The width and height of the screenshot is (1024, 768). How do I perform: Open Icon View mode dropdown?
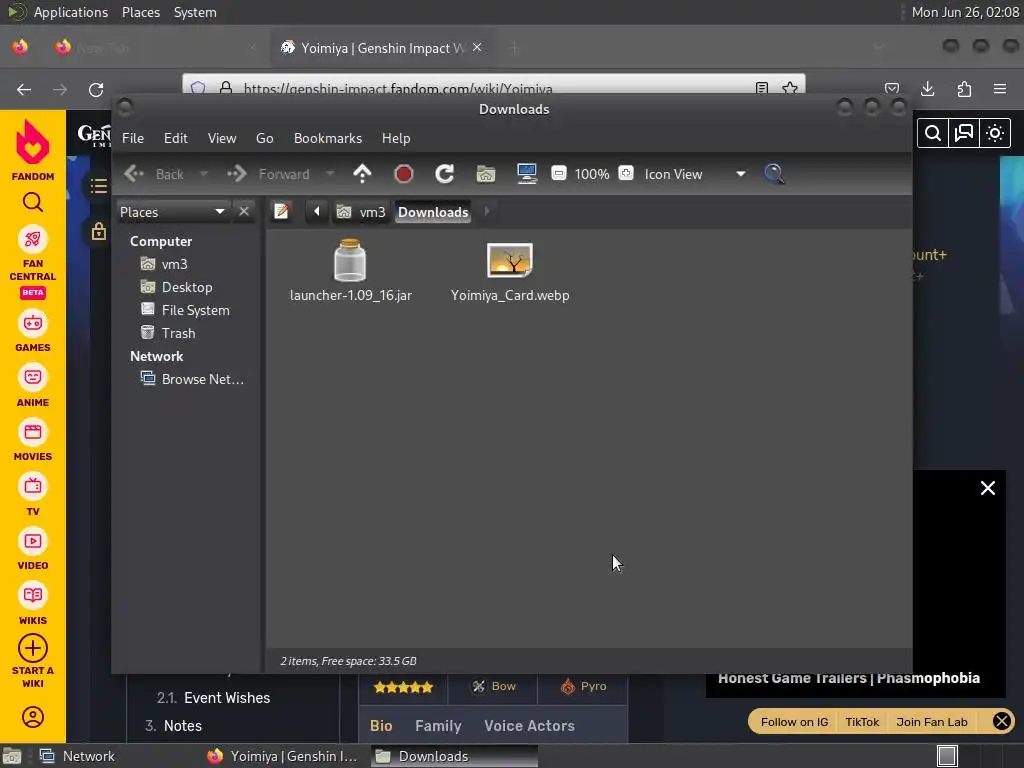coord(695,174)
